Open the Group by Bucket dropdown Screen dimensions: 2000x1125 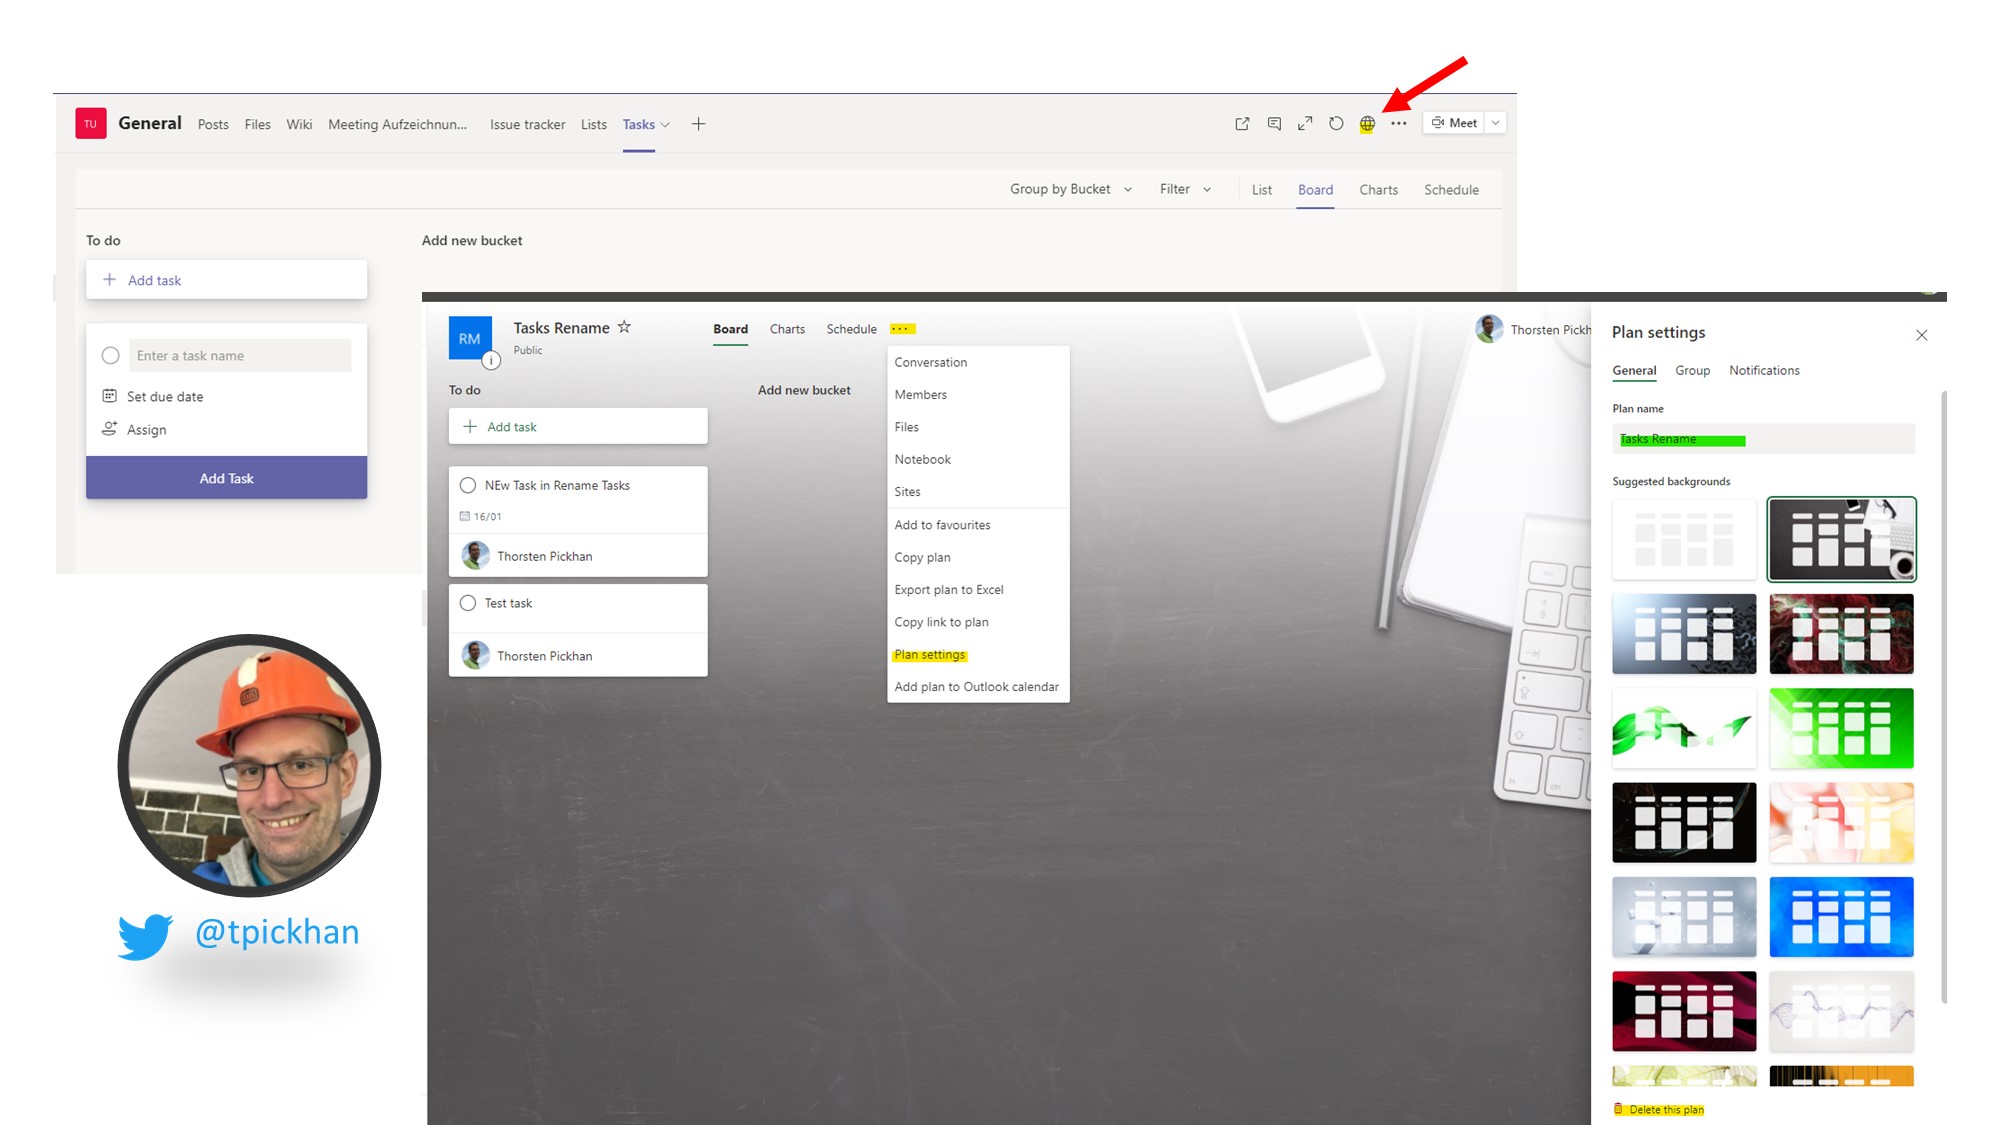[1069, 189]
